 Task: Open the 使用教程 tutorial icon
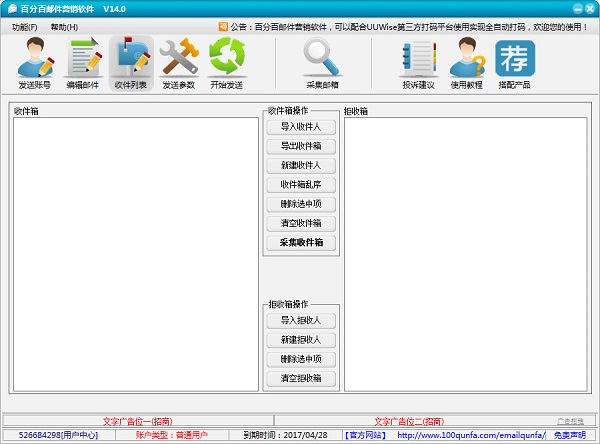[467, 63]
